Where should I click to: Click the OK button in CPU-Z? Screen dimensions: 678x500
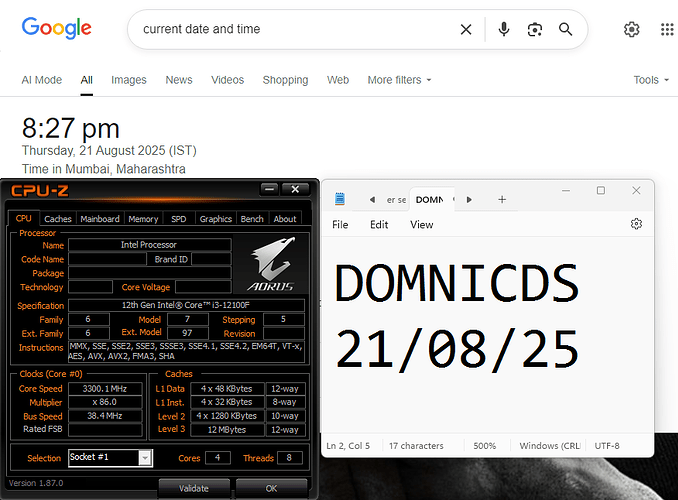[272, 488]
